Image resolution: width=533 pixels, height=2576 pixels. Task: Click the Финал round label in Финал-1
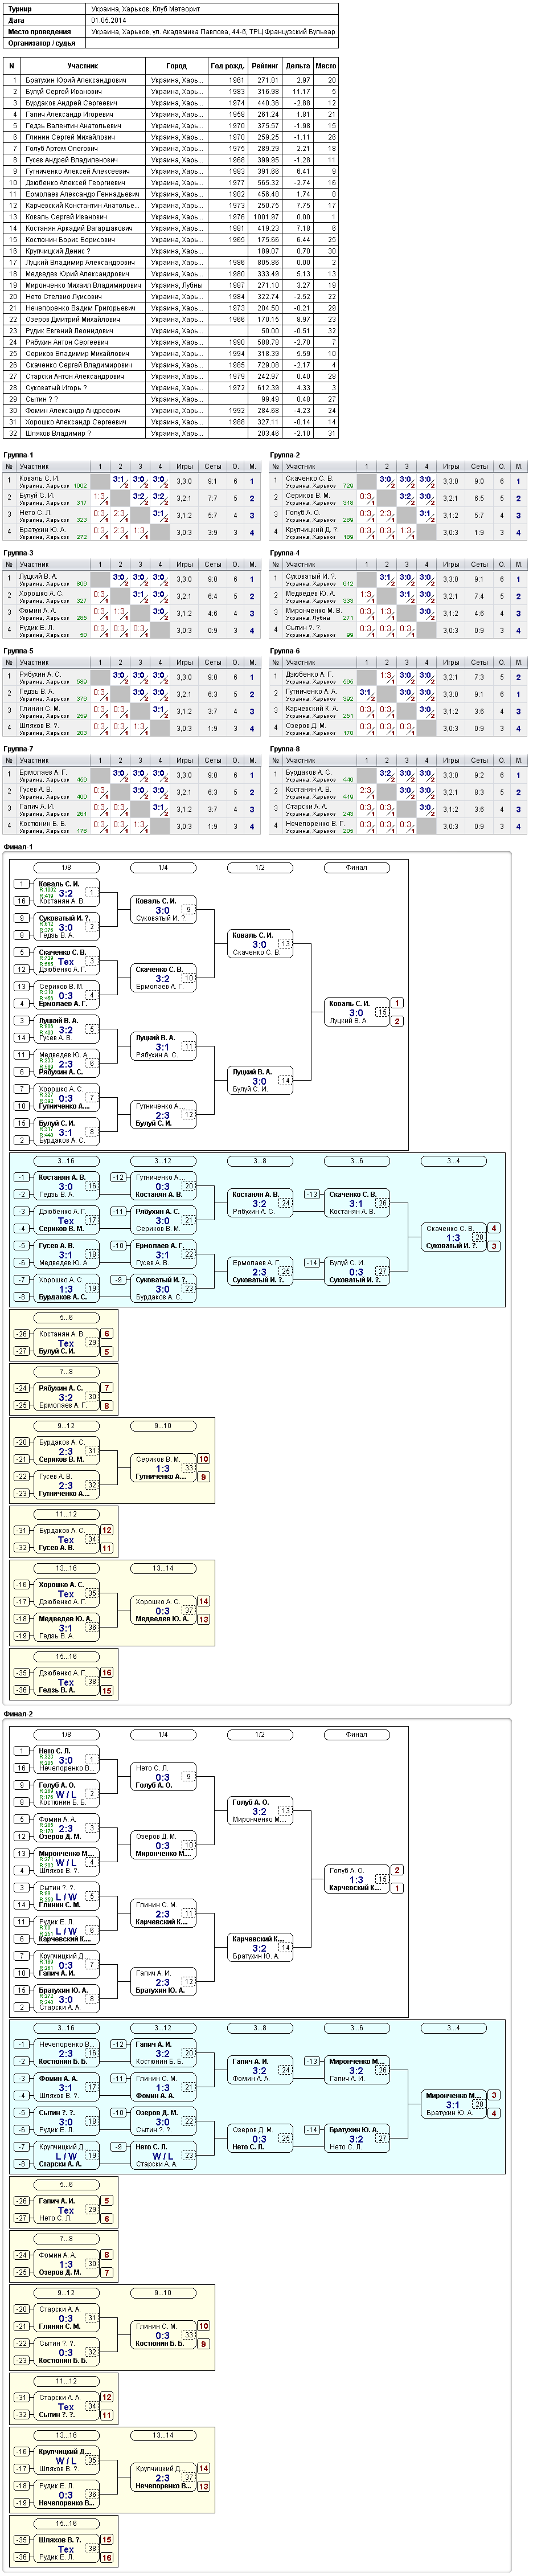coord(356,868)
